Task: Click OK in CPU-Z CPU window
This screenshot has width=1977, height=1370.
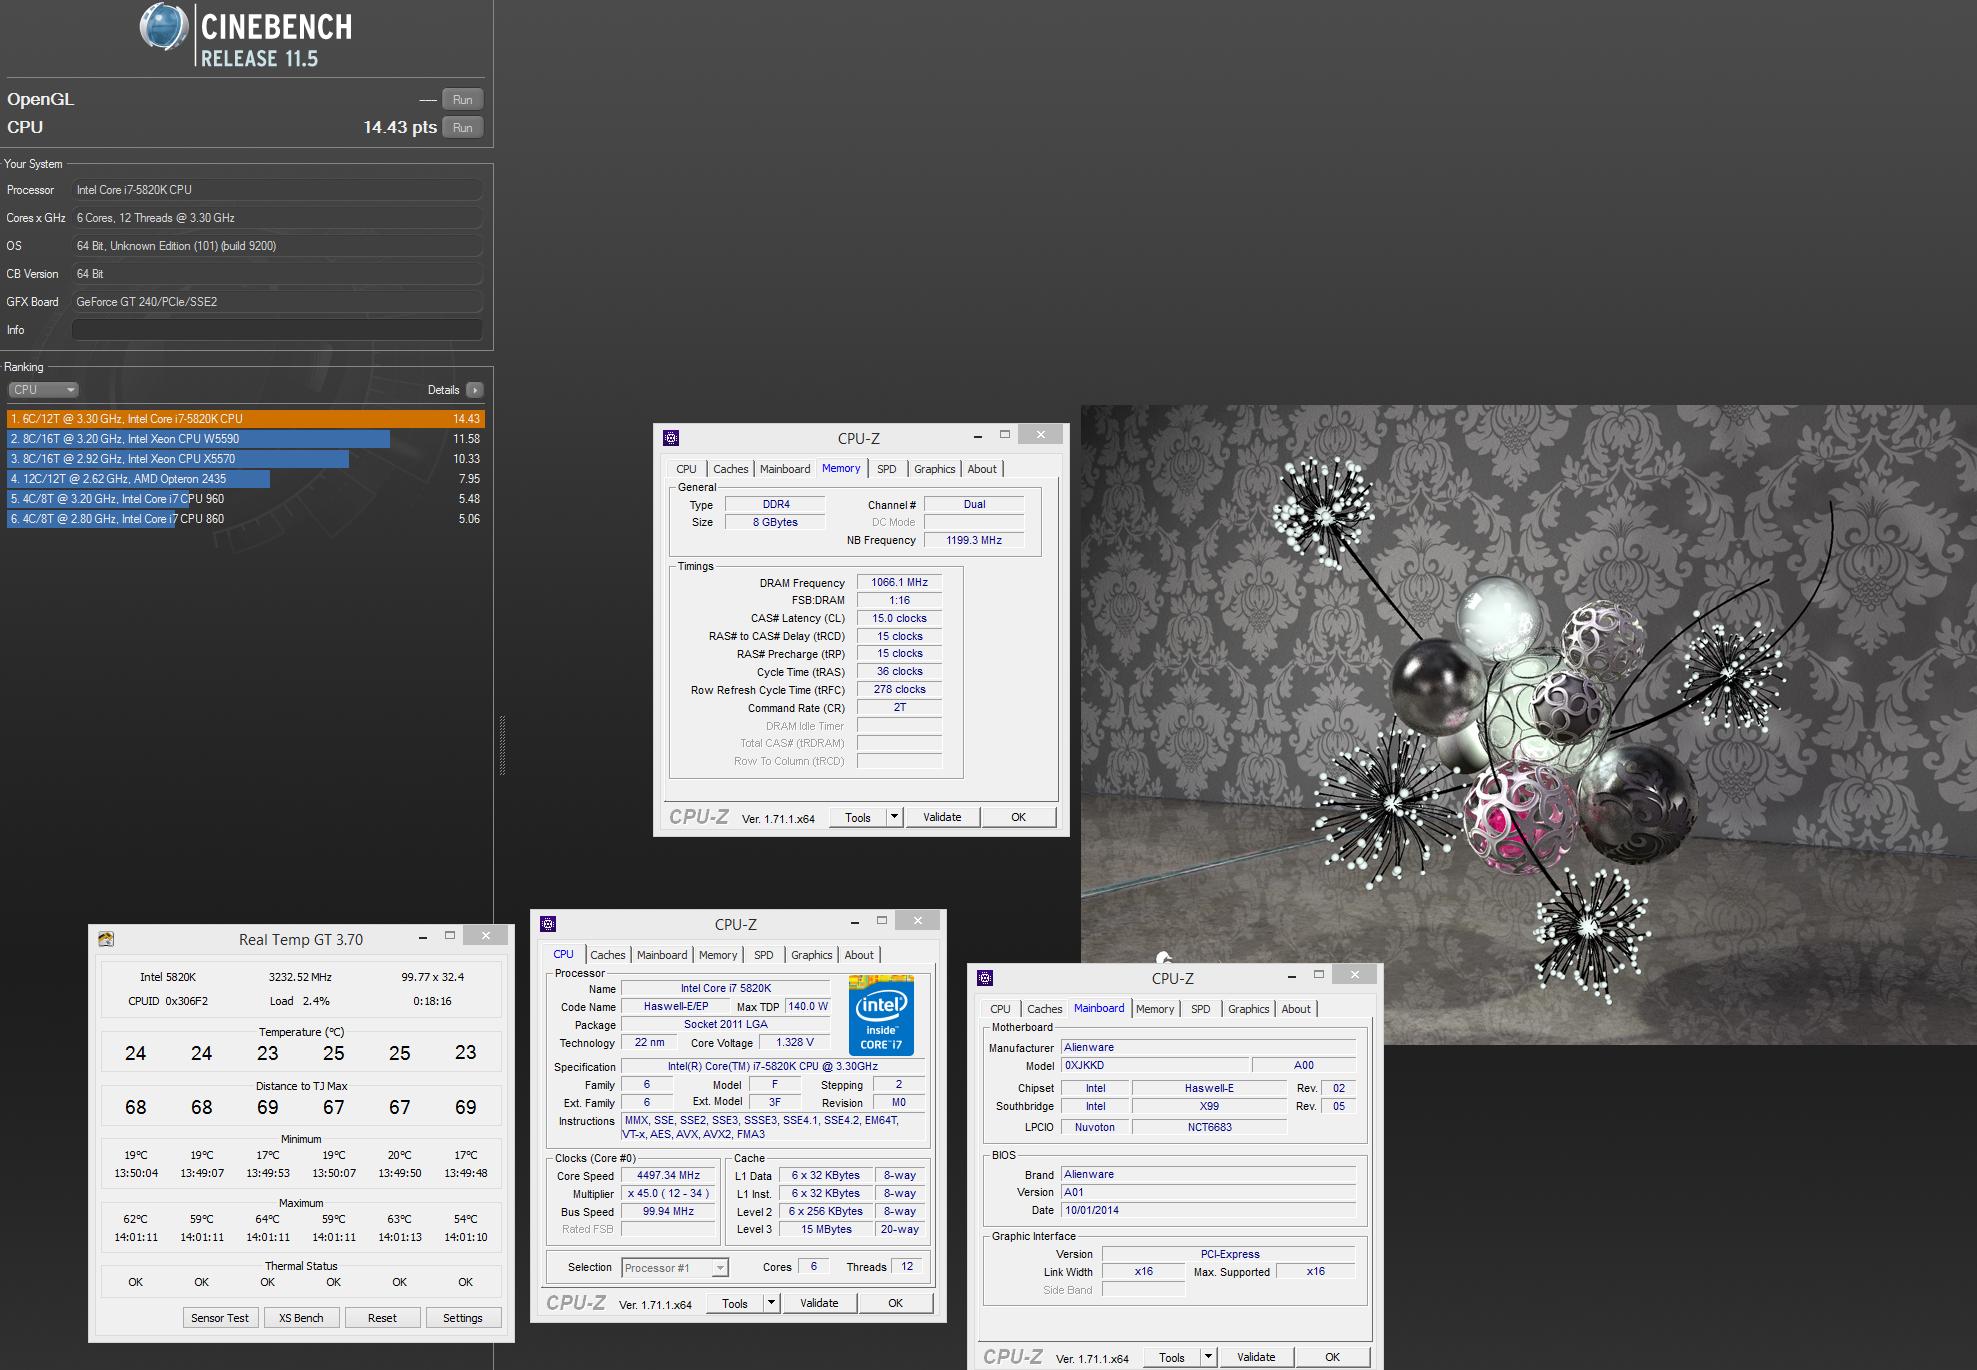Action: coord(895,1303)
